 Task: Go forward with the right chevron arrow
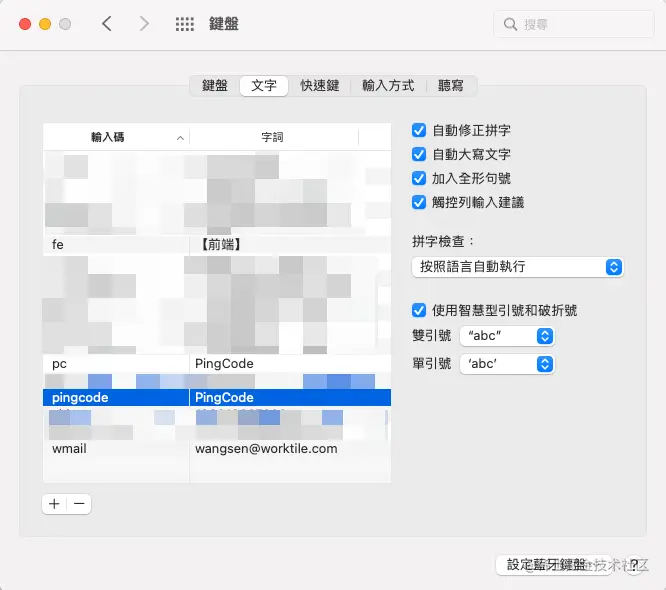point(144,24)
